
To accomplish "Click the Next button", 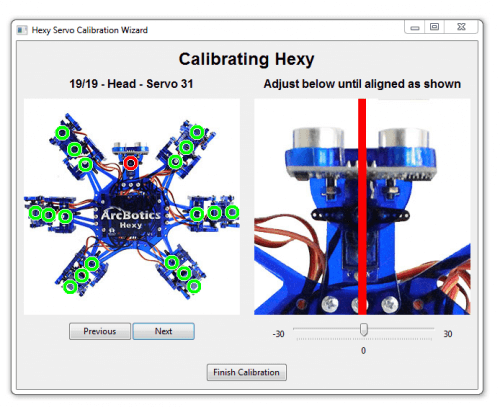I will pyautogui.click(x=163, y=331).
